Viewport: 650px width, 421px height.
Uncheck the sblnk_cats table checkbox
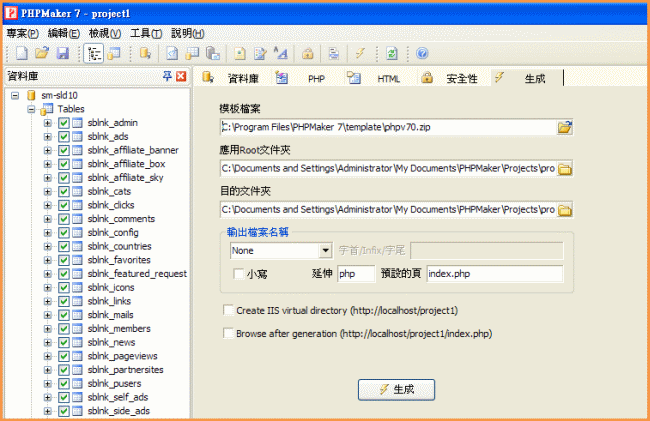click(x=63, y=191)
